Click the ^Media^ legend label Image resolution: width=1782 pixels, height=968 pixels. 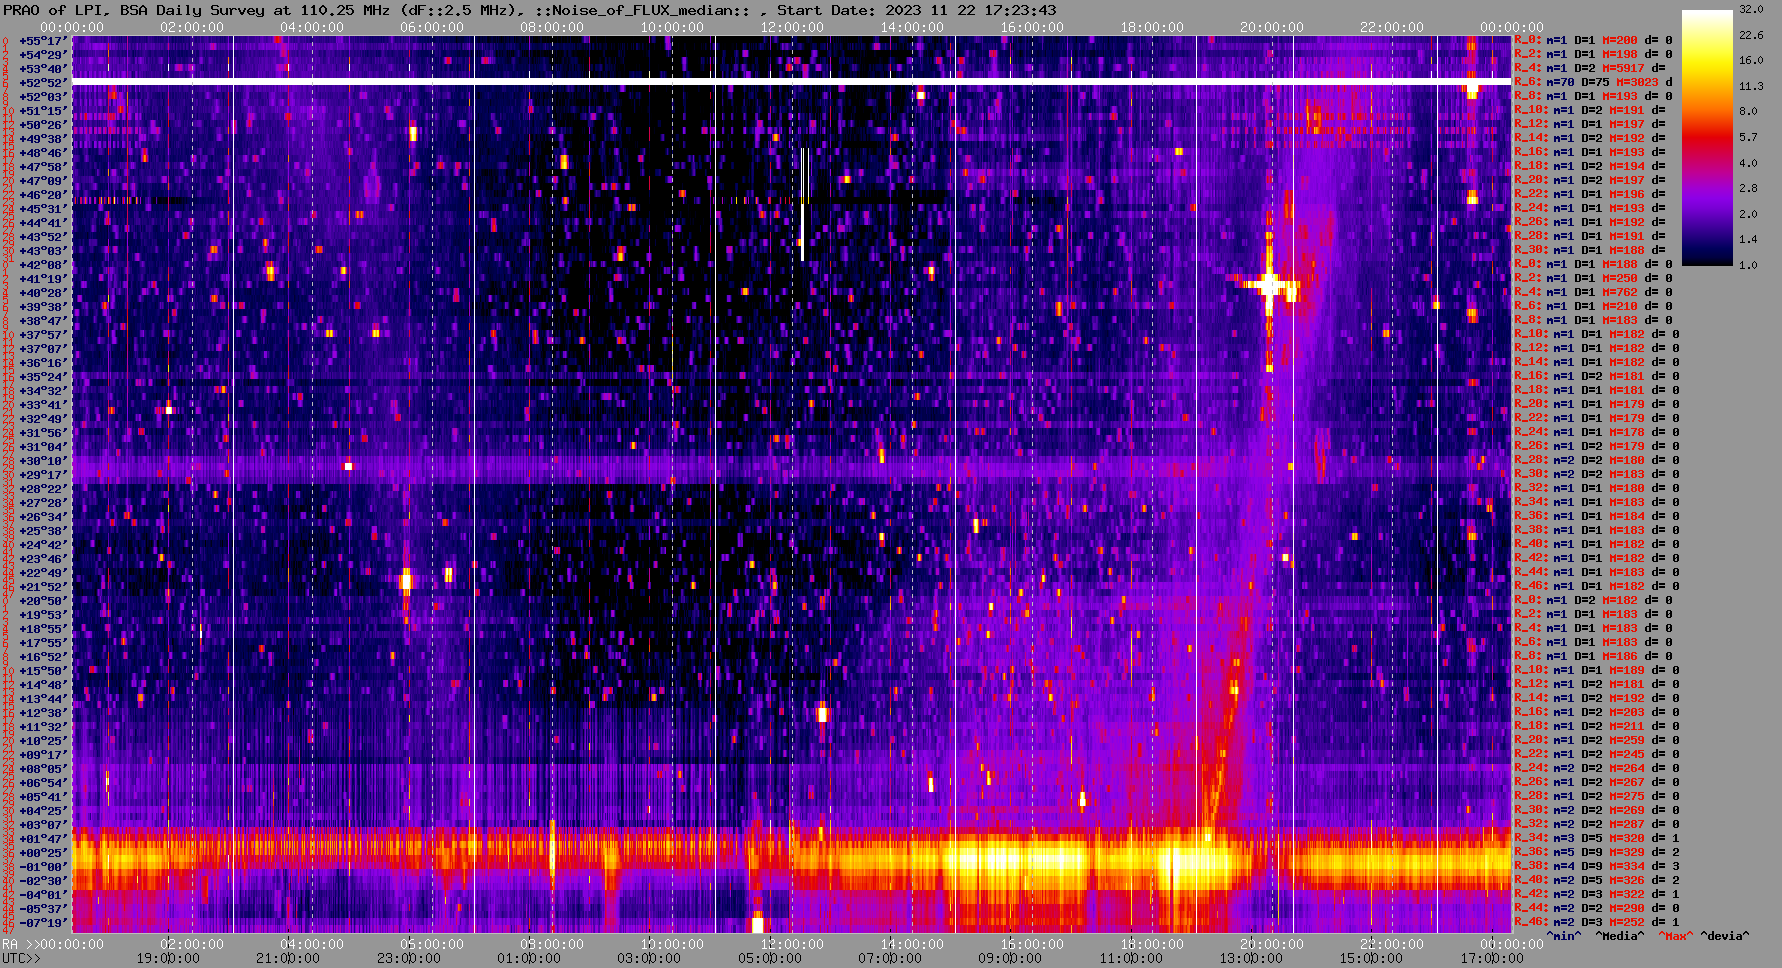click(1619, 936)
